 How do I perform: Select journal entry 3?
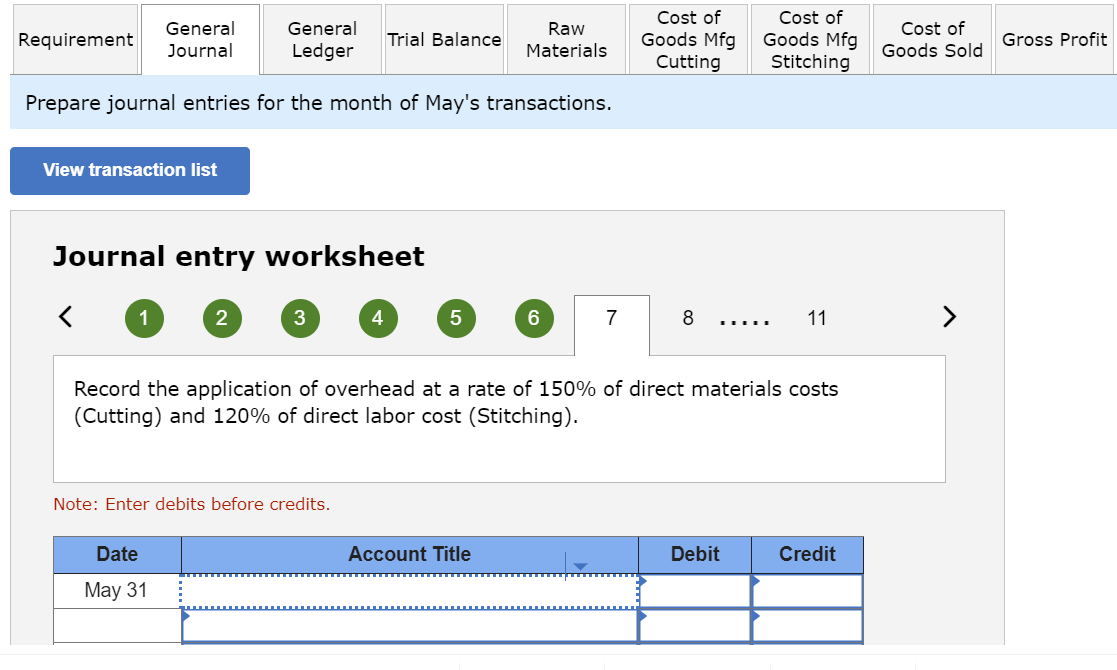[x=300, y=317]
